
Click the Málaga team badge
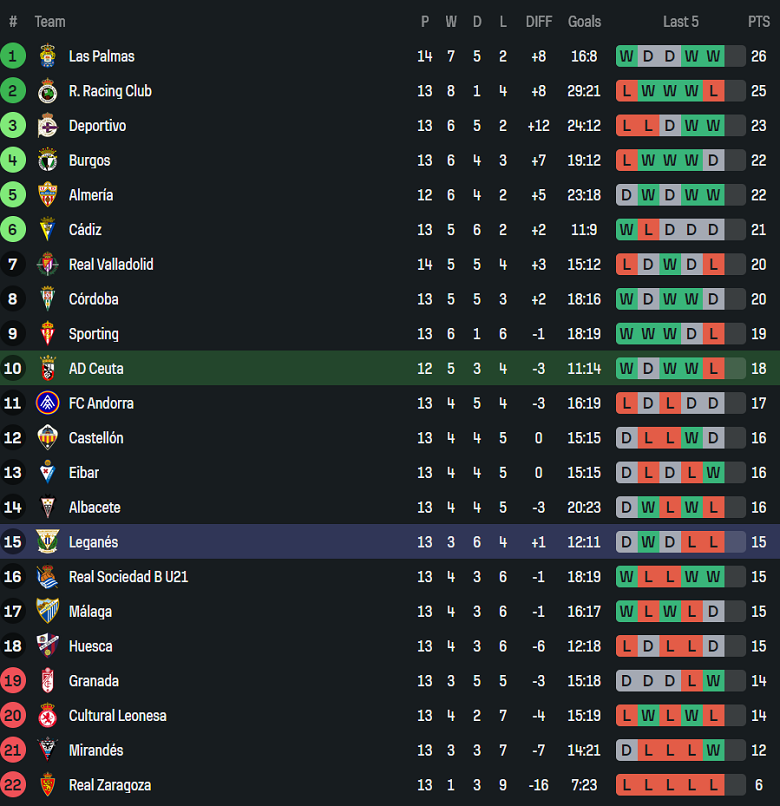47,611
